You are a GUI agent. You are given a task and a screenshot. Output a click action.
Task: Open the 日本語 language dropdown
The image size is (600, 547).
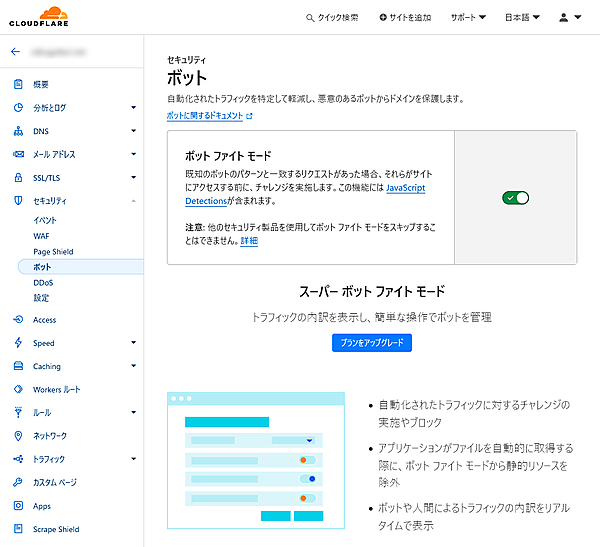pos(521,17)
